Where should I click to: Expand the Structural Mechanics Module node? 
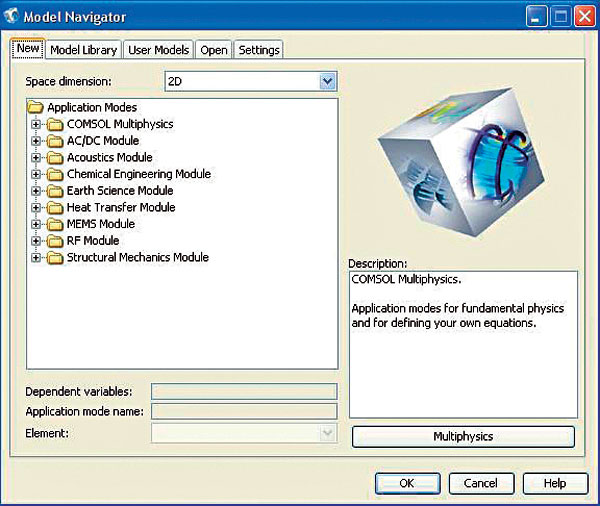tap(36, 258)
